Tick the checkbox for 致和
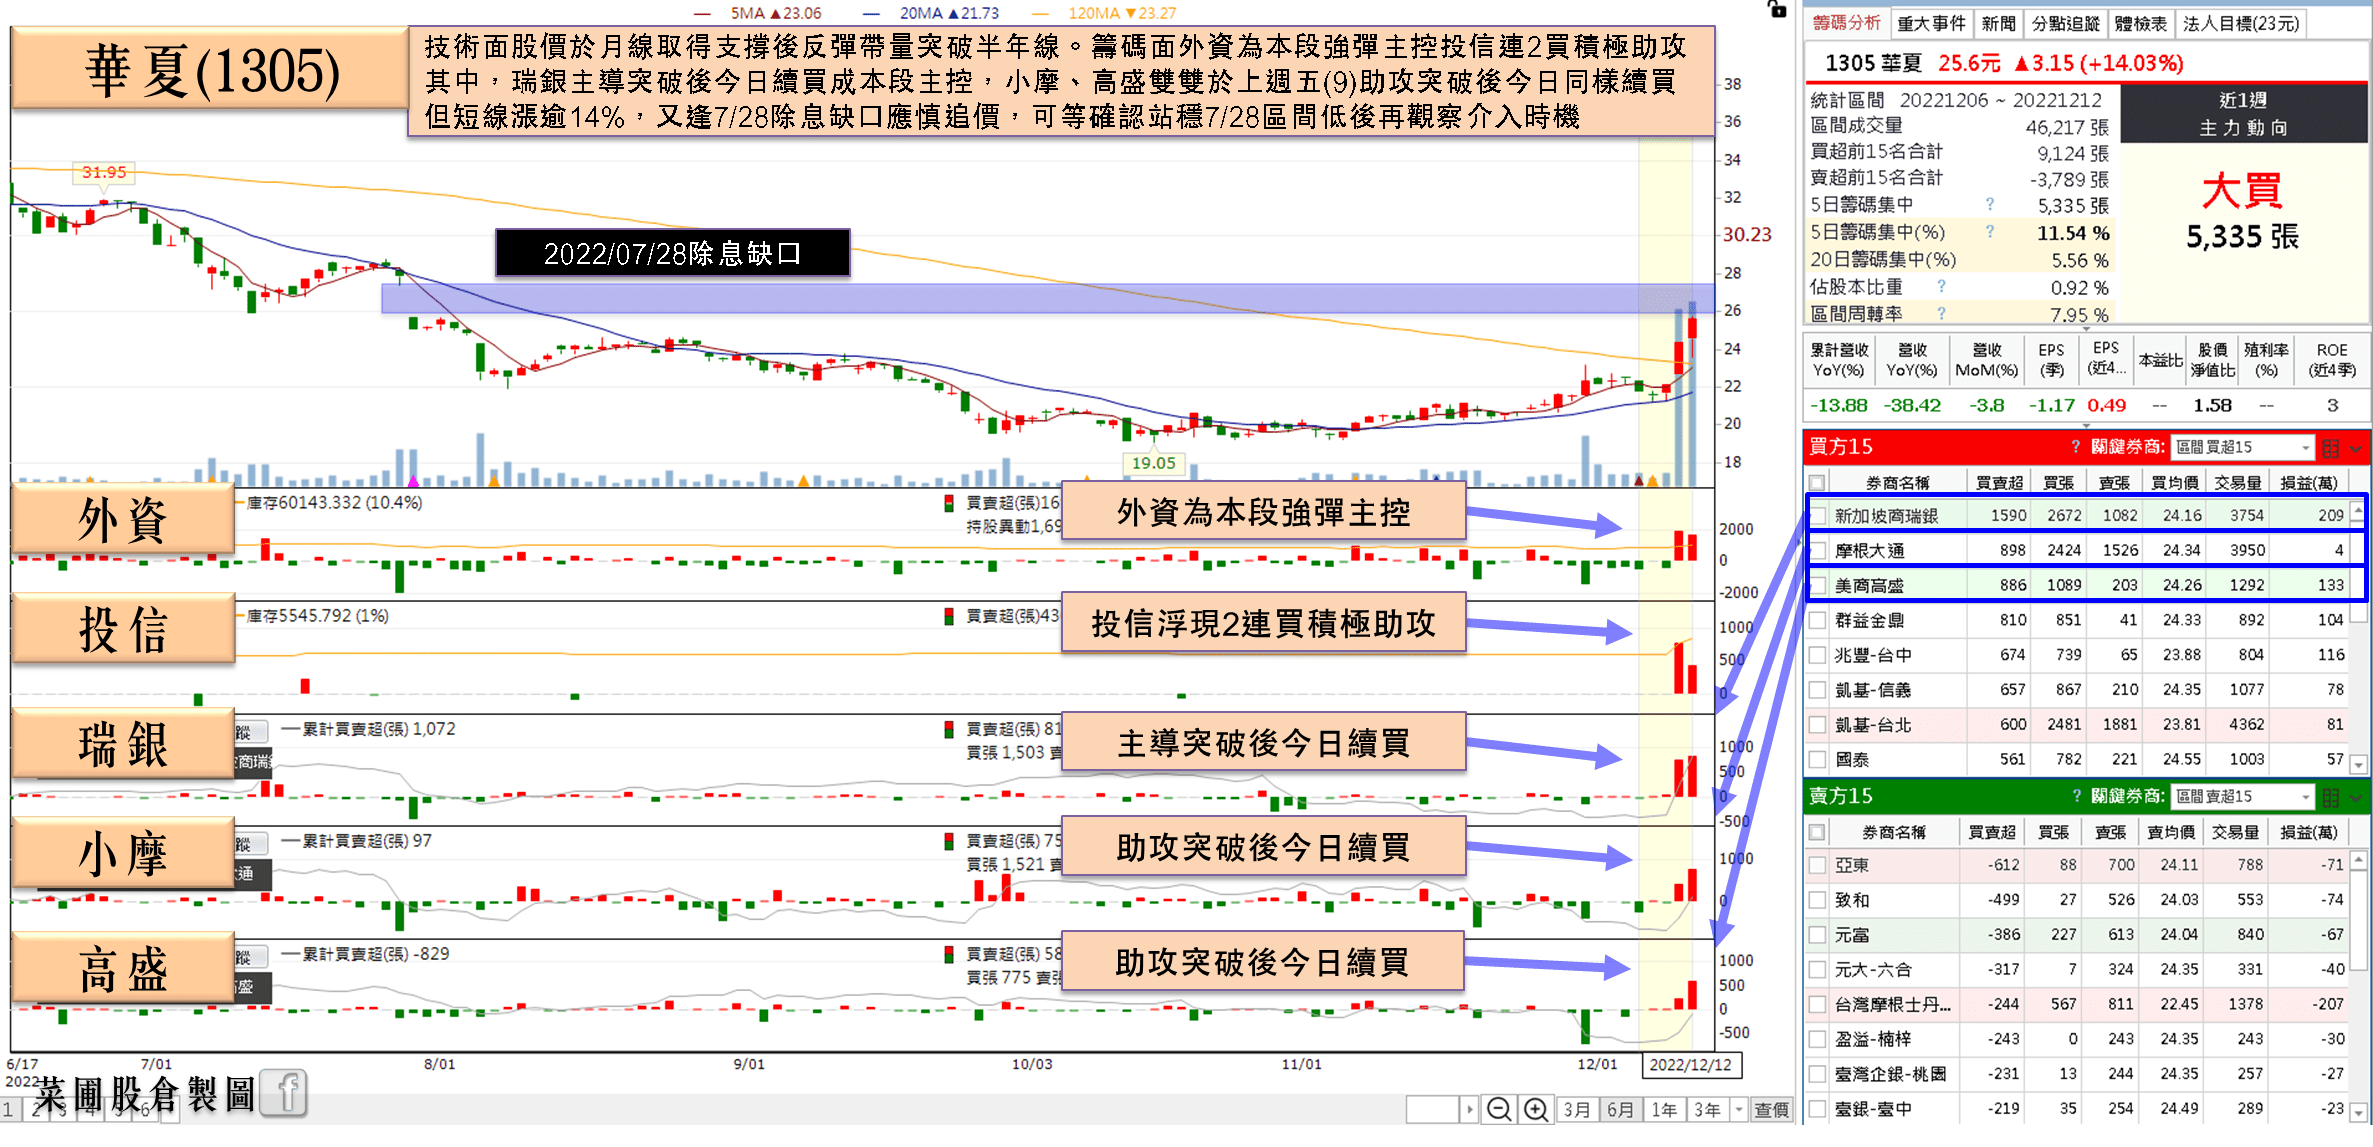 1817,900
